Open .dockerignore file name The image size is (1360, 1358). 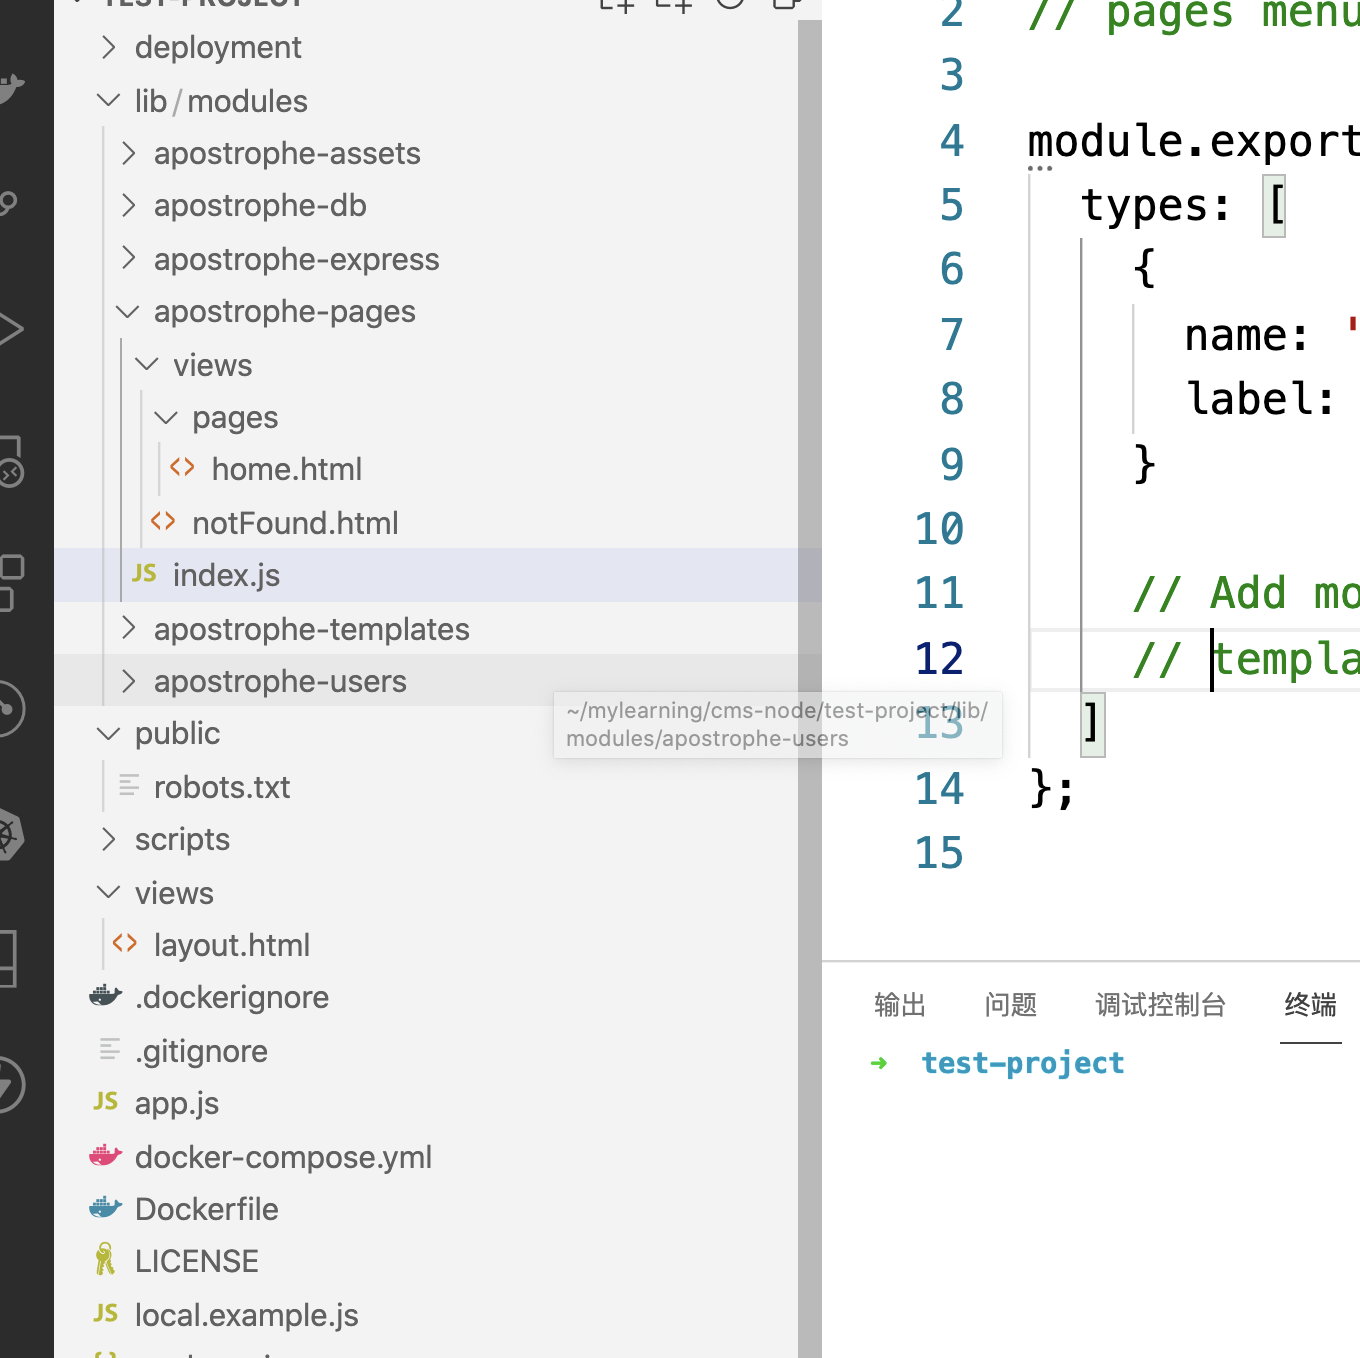pos(232,997)
